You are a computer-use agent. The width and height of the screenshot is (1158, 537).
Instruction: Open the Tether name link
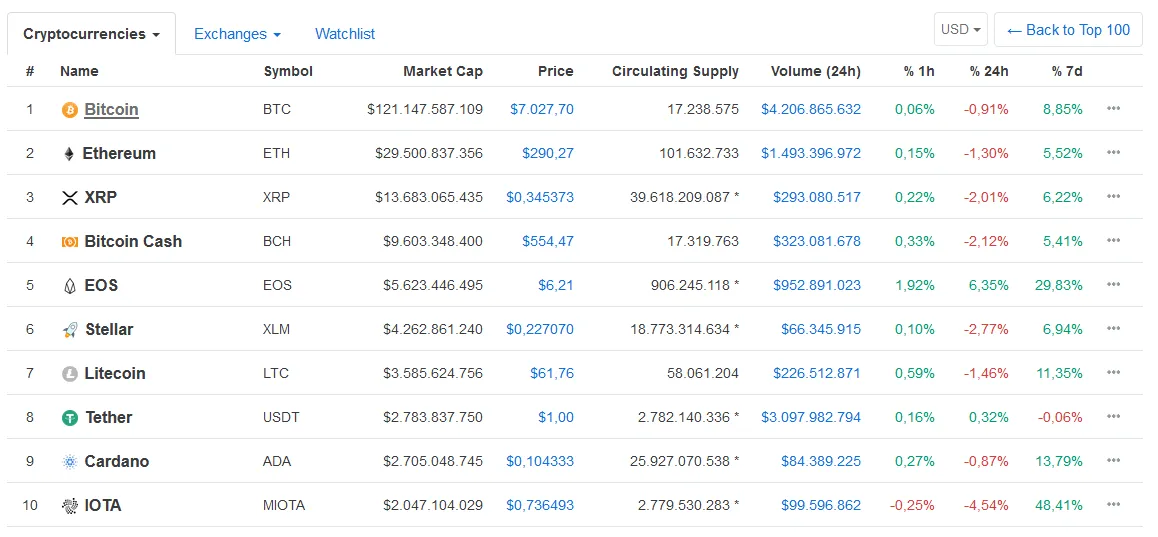tap(109, 417)
